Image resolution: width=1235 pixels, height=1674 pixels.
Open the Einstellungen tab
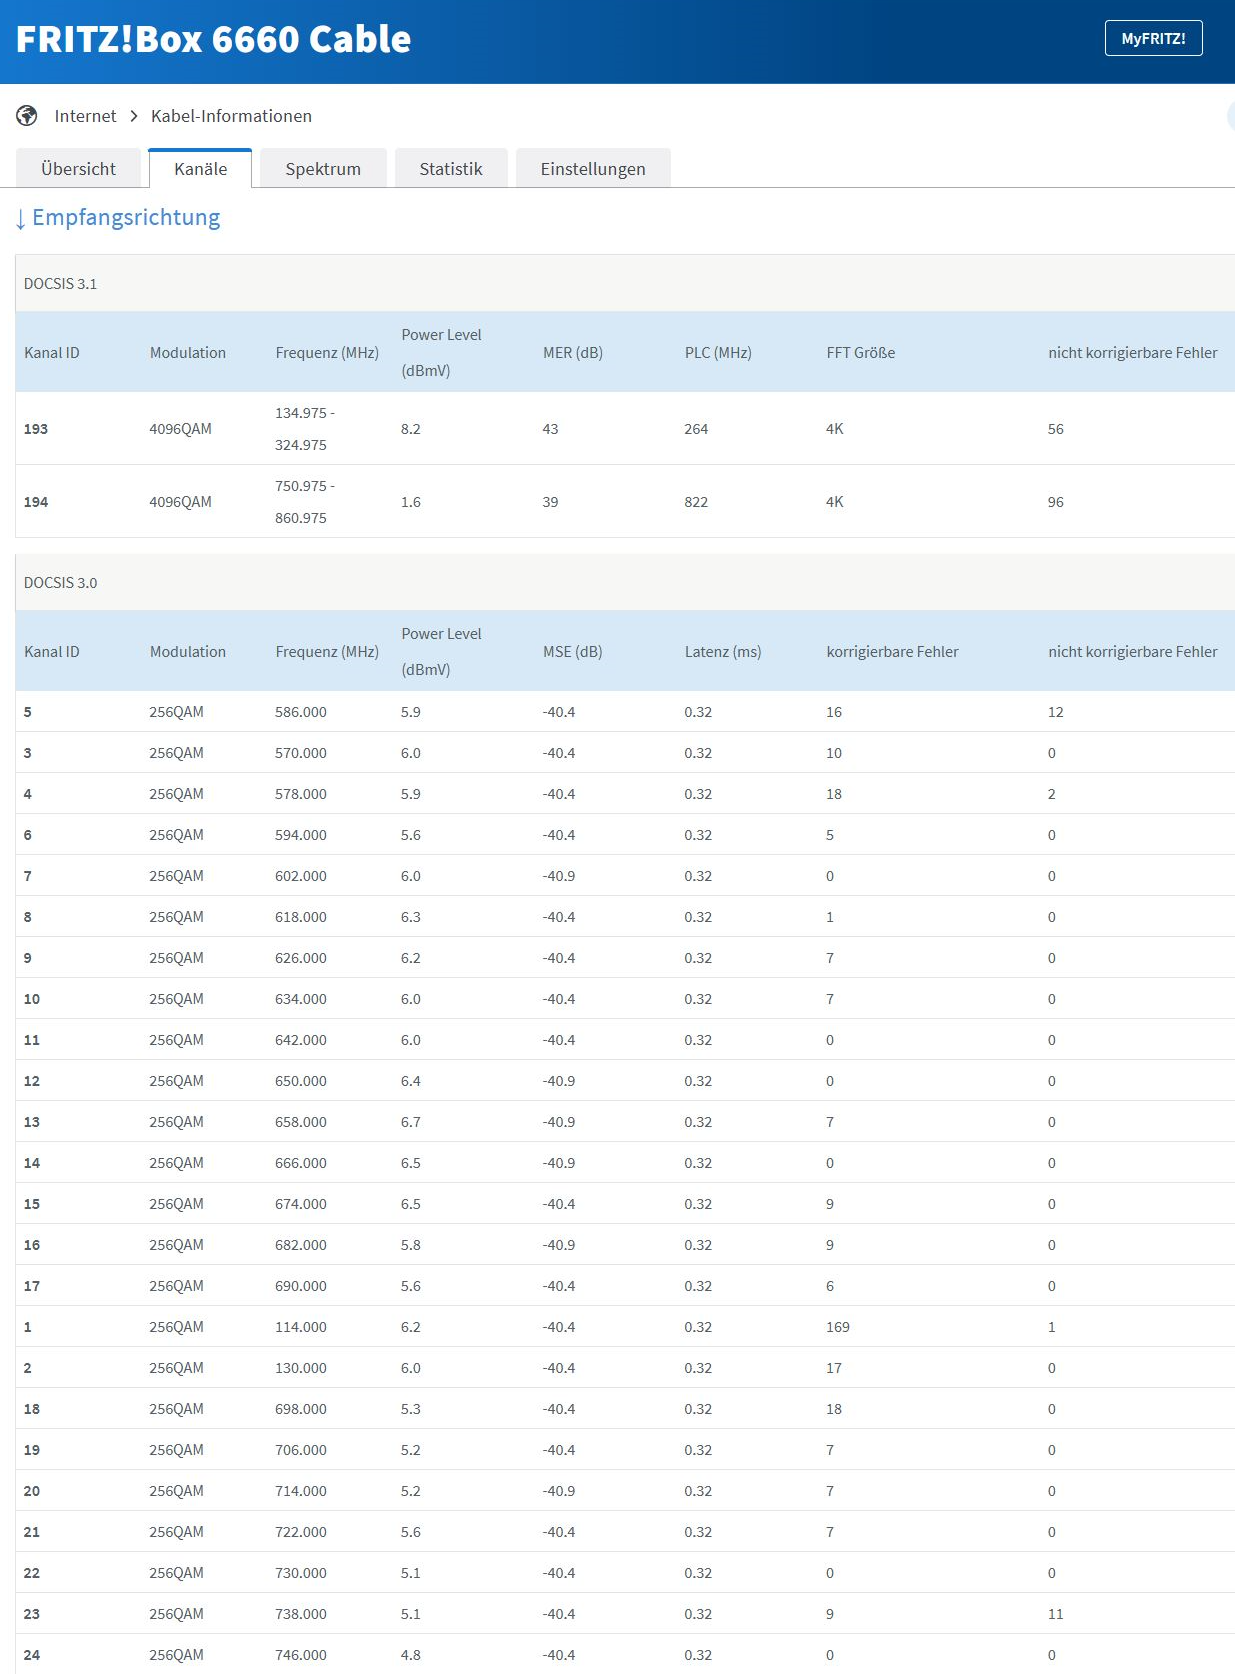point(593,168)
